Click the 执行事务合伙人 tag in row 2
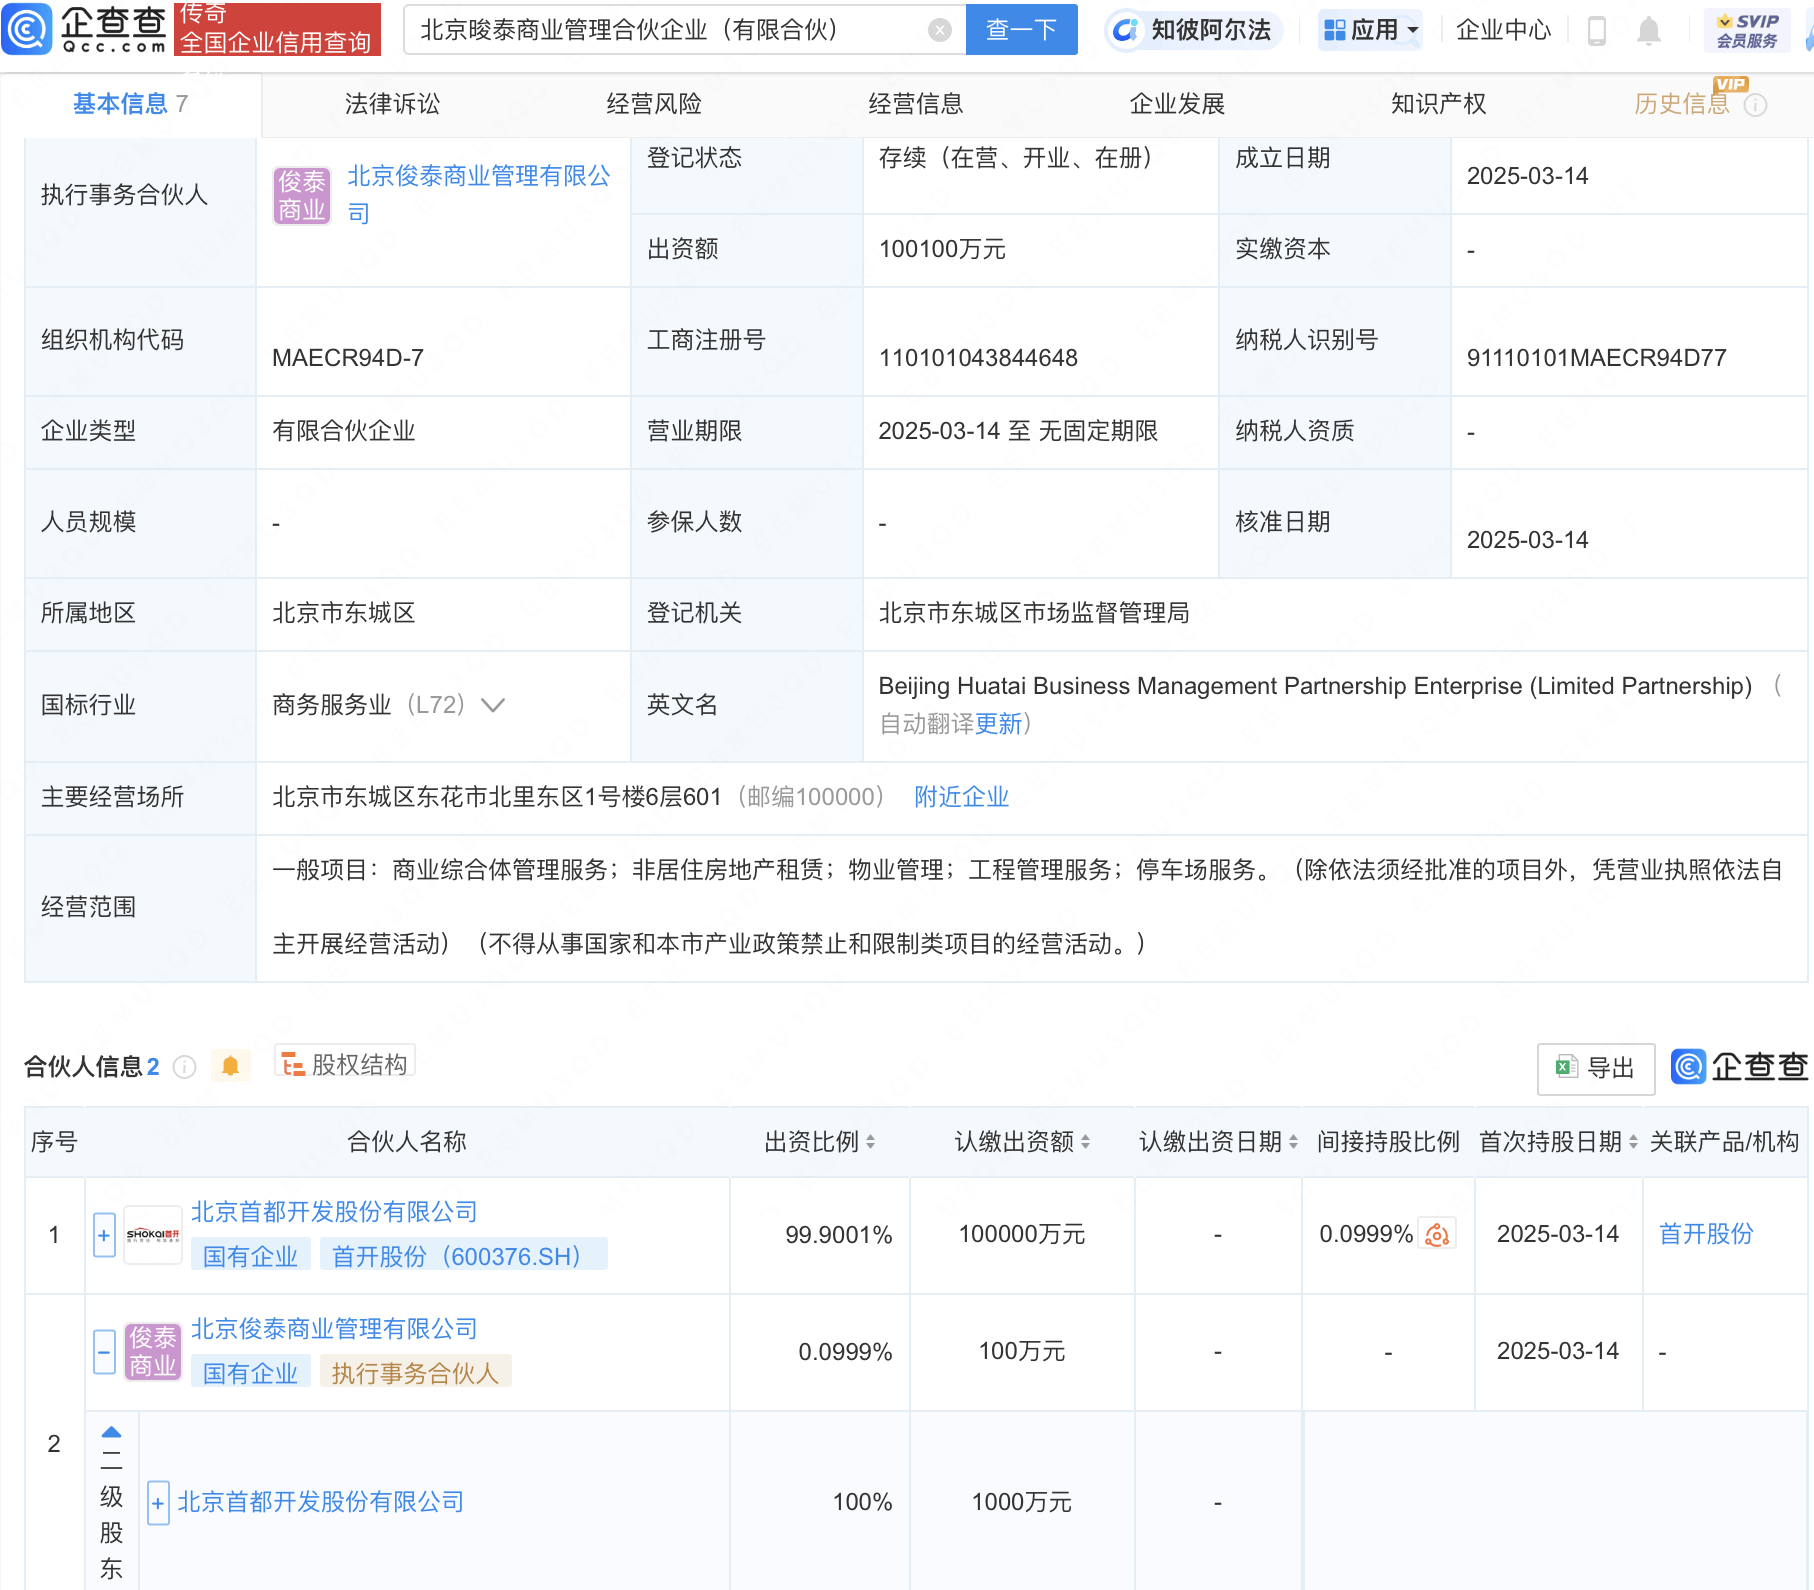Screen dimensions: 1814x1590 pyautogui.click(x=415, y=1373)
